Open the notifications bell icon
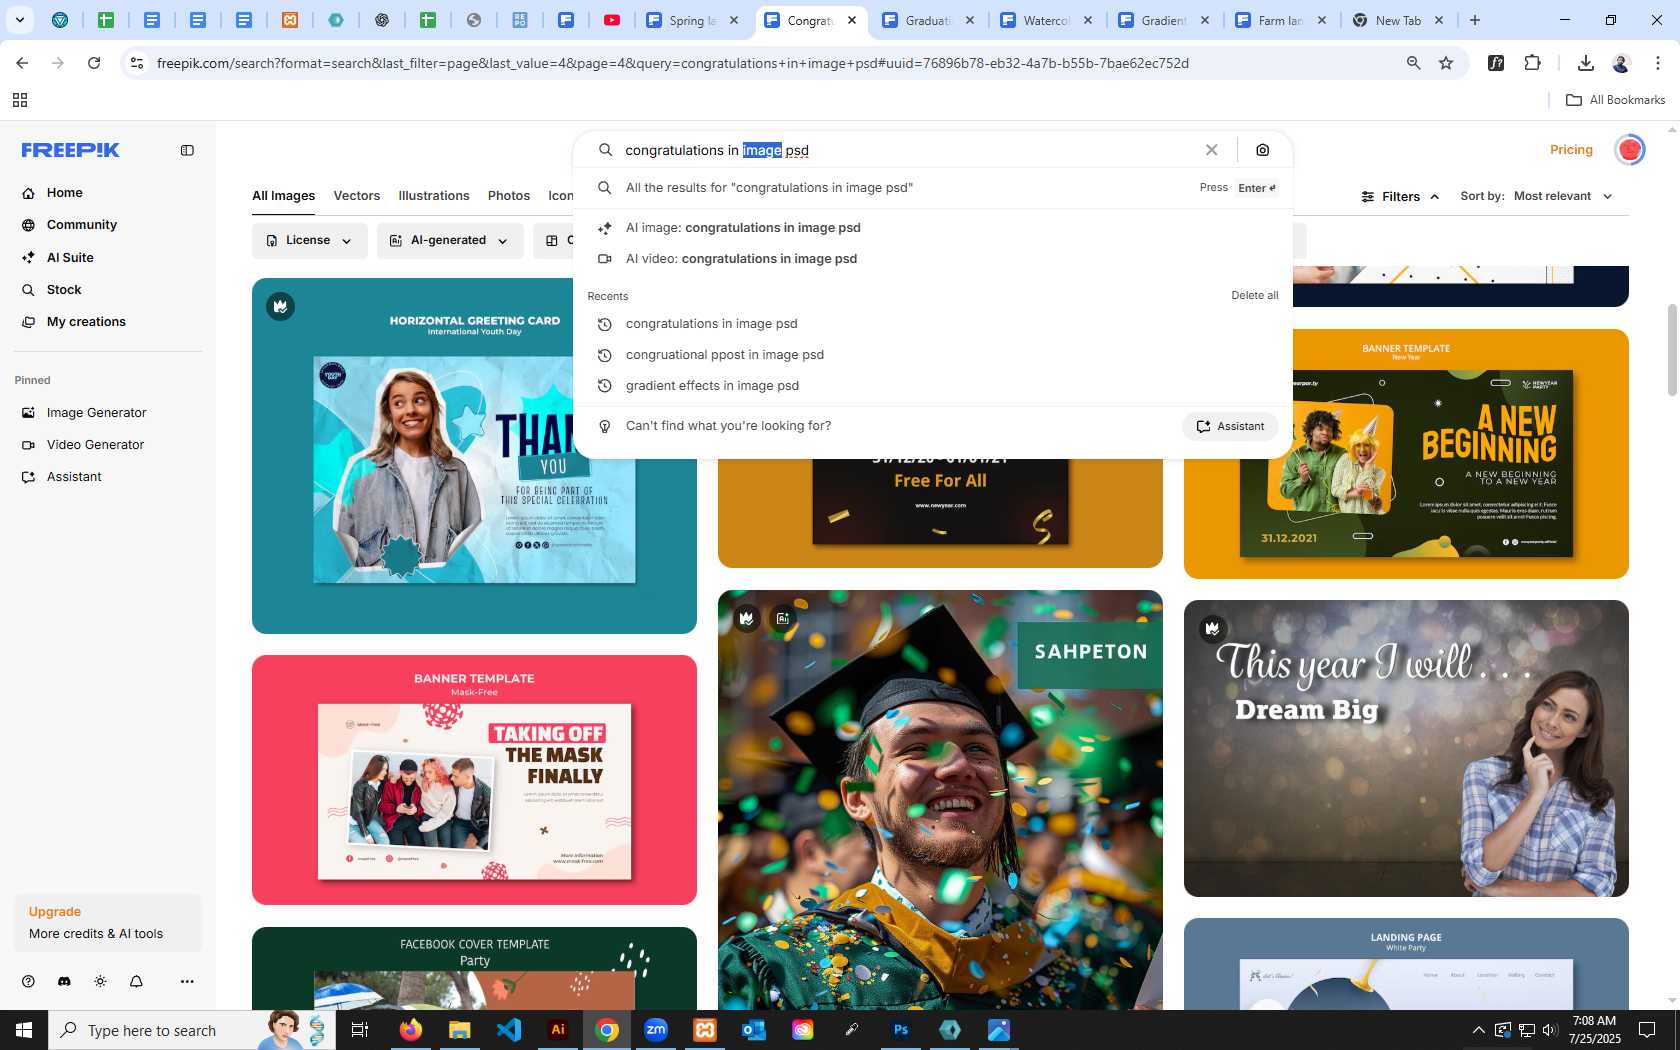The height and width of the screenshot is (1050, 1680). [136, 982]
